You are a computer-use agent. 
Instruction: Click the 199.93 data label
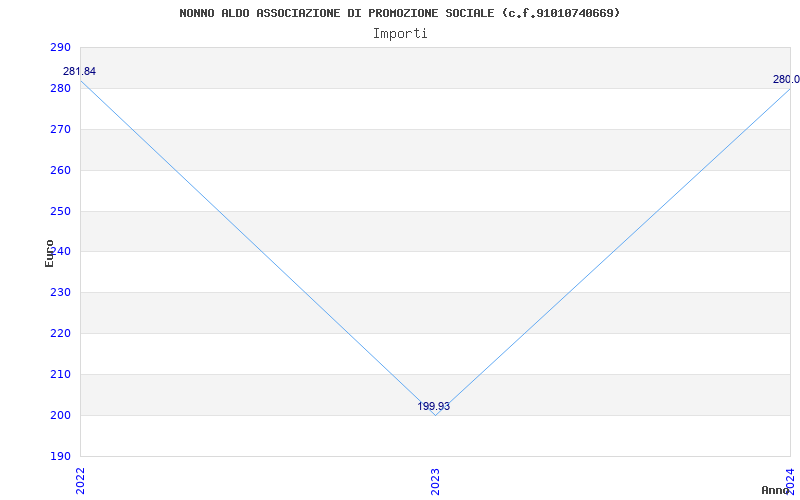tap(434, 406)
